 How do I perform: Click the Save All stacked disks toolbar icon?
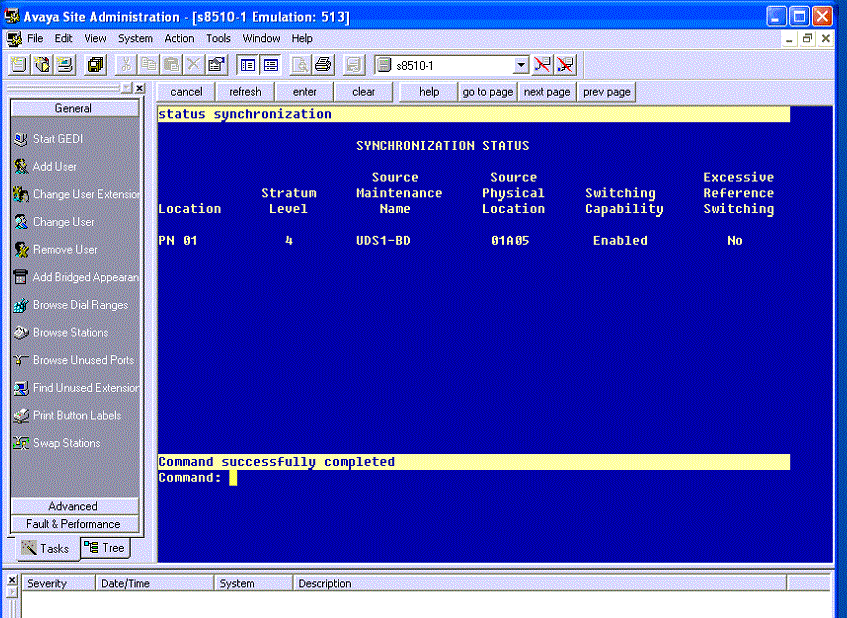click(x=95, y=65)
